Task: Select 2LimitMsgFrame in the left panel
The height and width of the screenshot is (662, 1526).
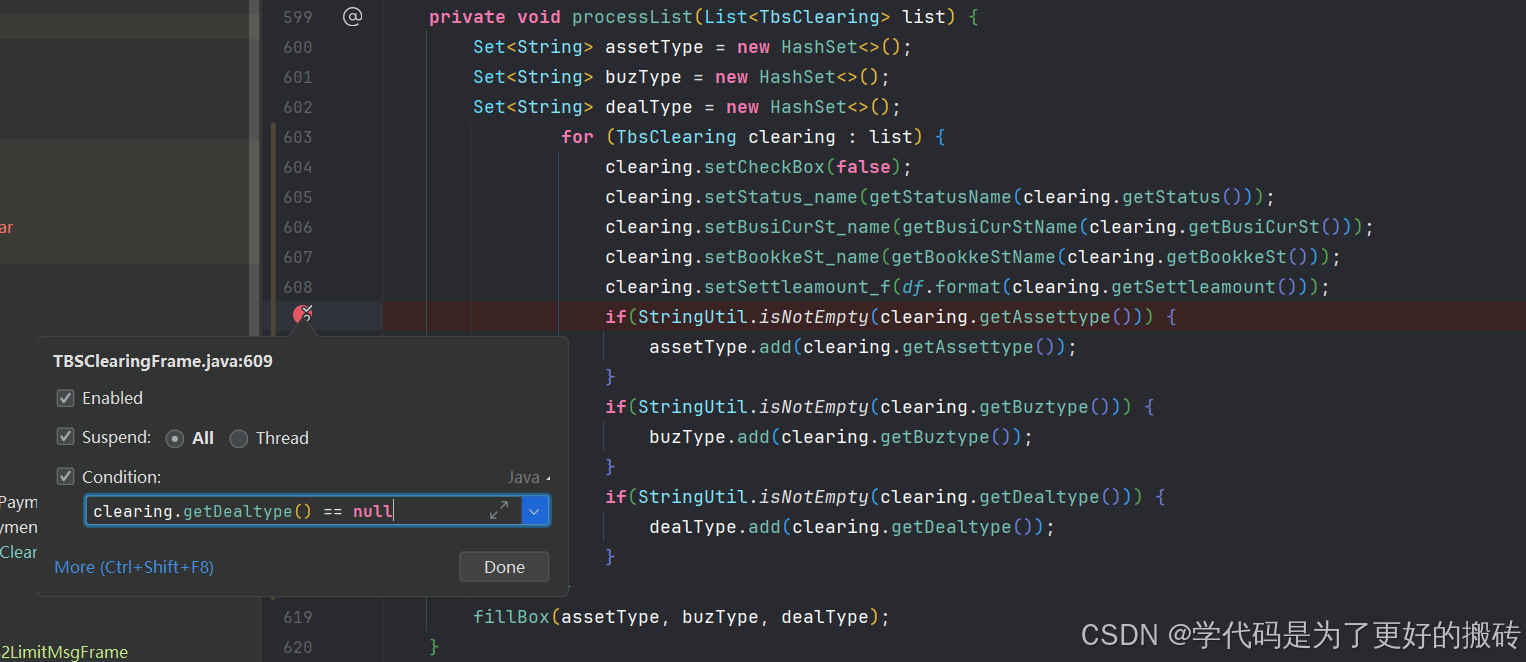Action: (64, 651)
